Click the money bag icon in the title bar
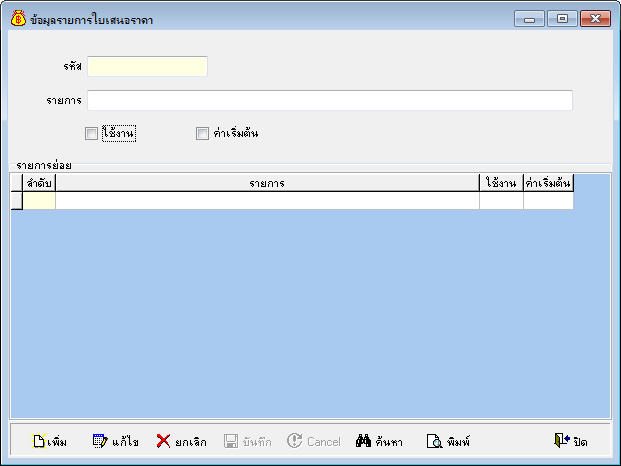Screen dimensions: 621x466 18,19
